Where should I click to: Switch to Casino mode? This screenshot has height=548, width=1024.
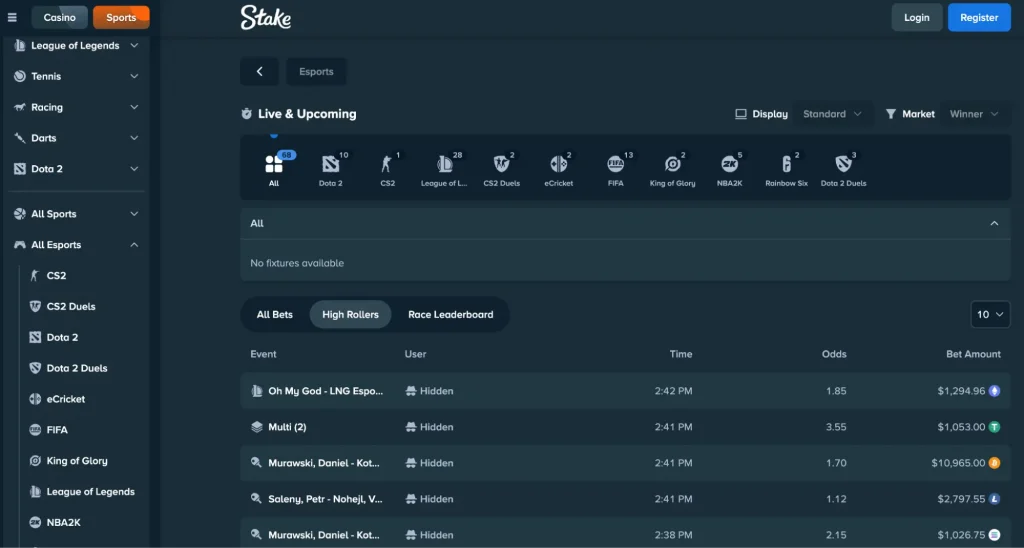[59, 17]
